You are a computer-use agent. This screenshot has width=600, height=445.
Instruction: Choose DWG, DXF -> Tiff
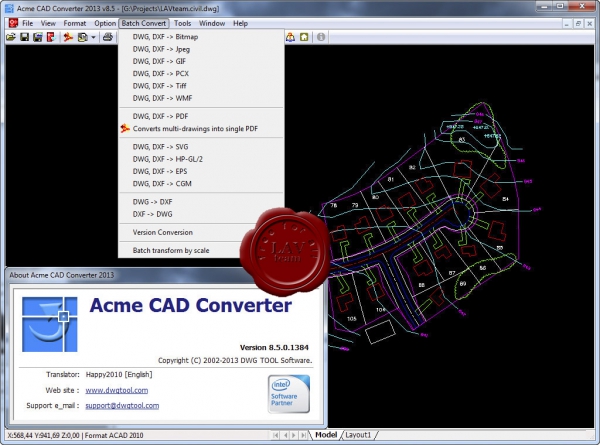coord(201,86)
